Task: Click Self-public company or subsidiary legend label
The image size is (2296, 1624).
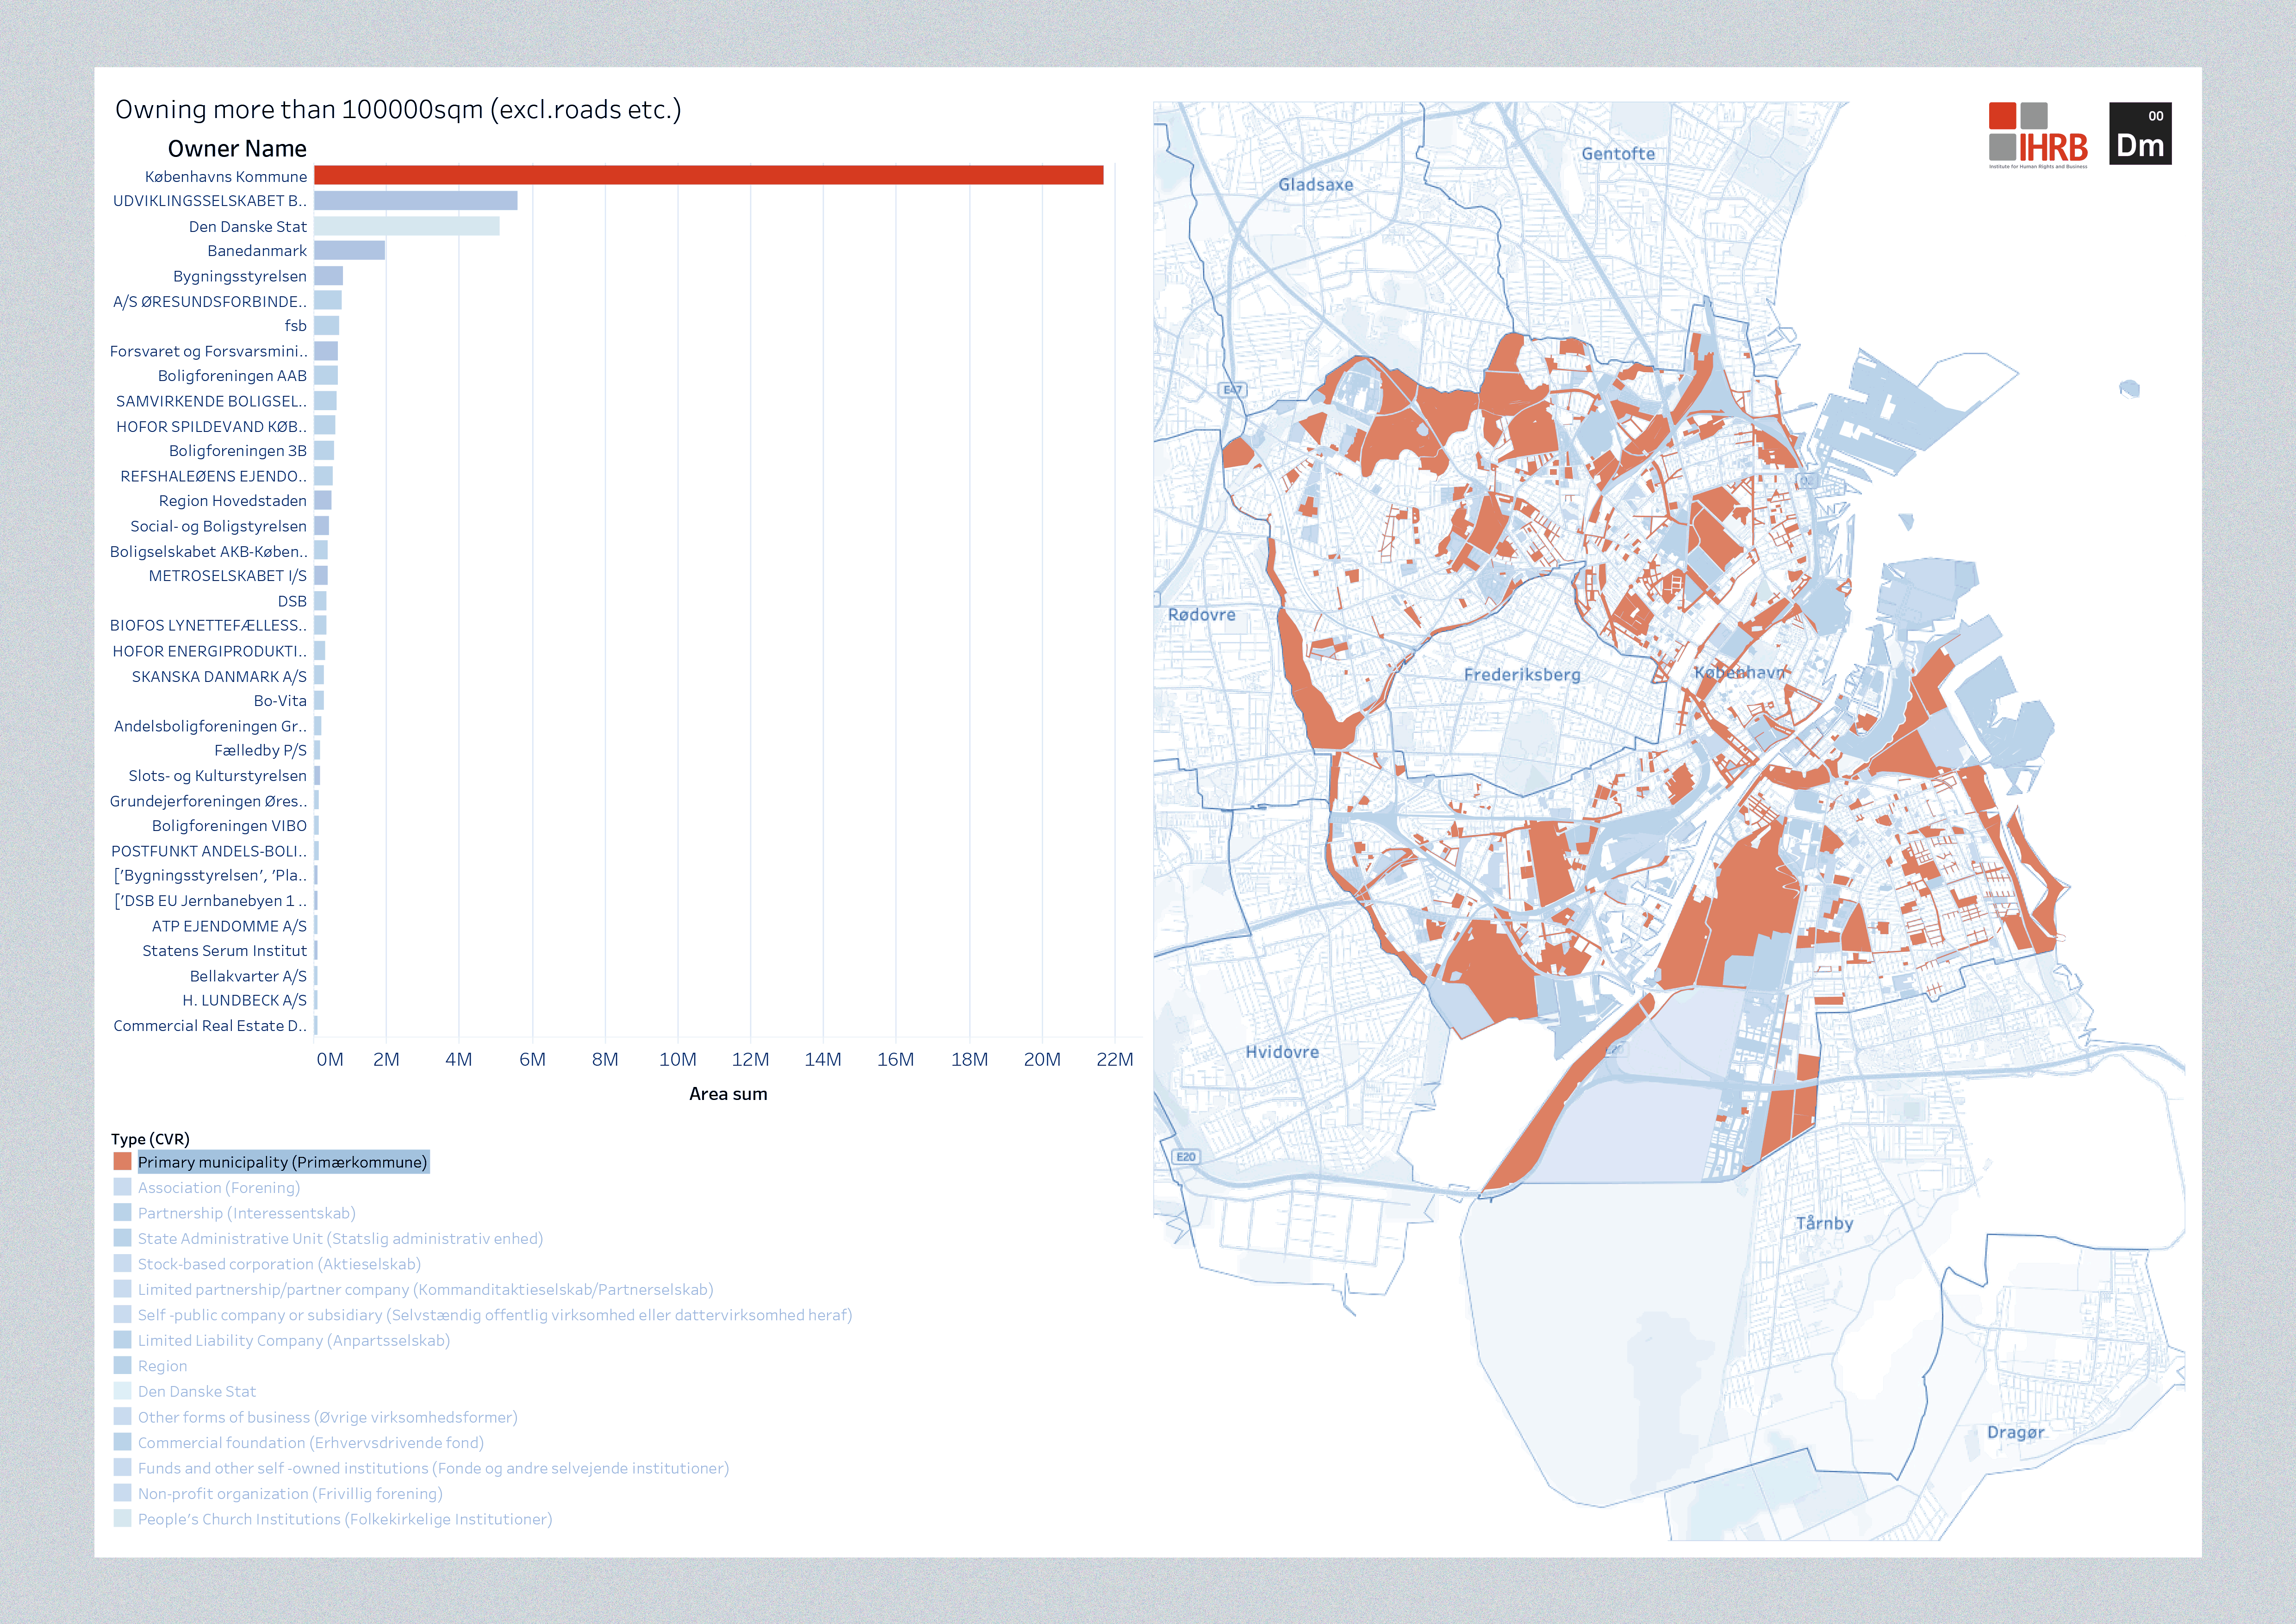Action: (495, 1315)
